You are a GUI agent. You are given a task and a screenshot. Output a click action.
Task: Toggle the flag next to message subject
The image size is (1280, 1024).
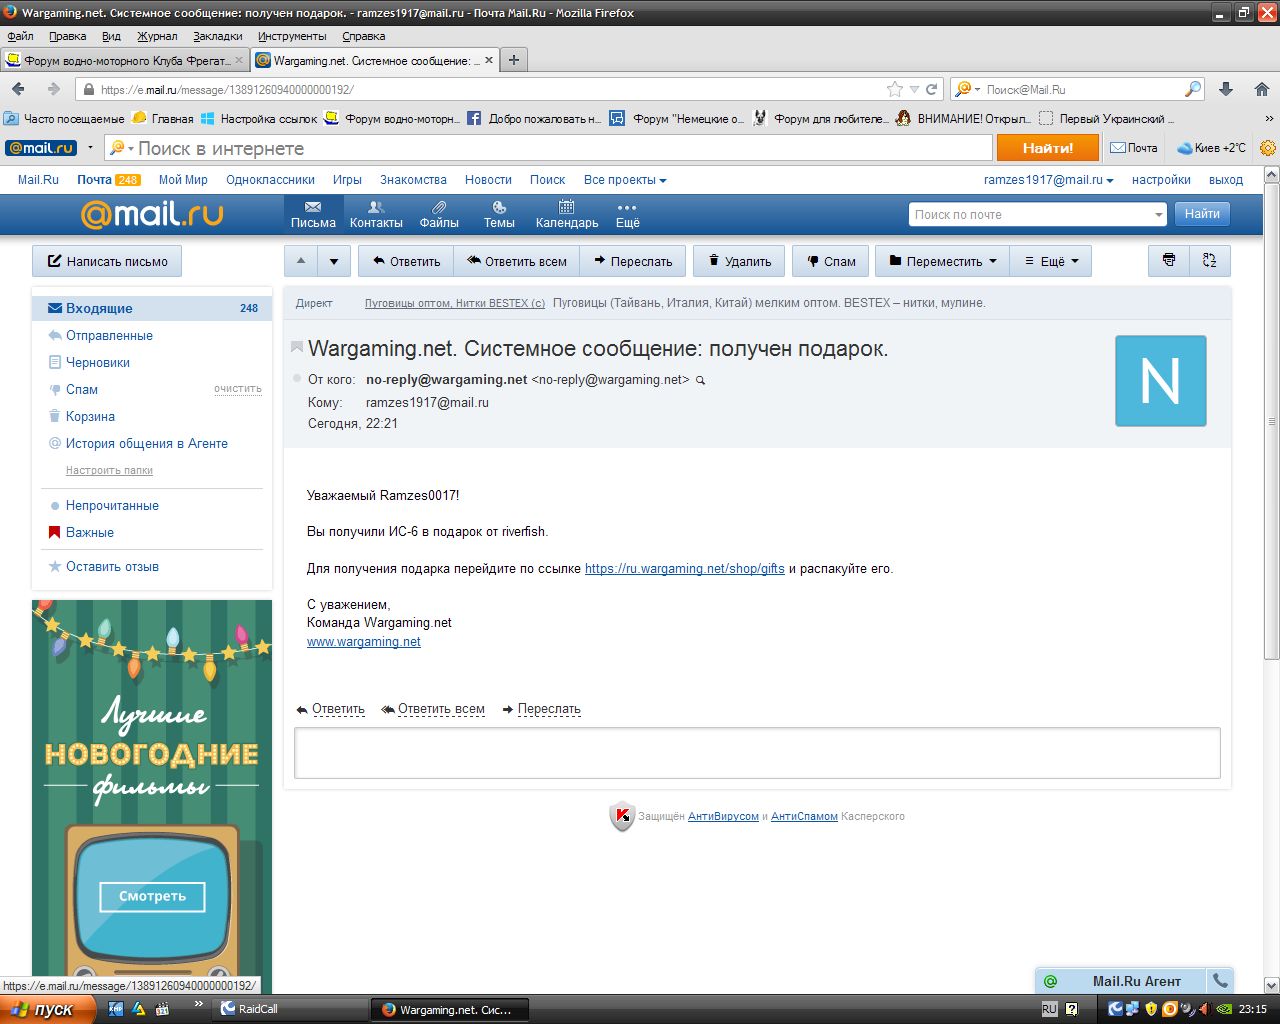coord(297,347)
